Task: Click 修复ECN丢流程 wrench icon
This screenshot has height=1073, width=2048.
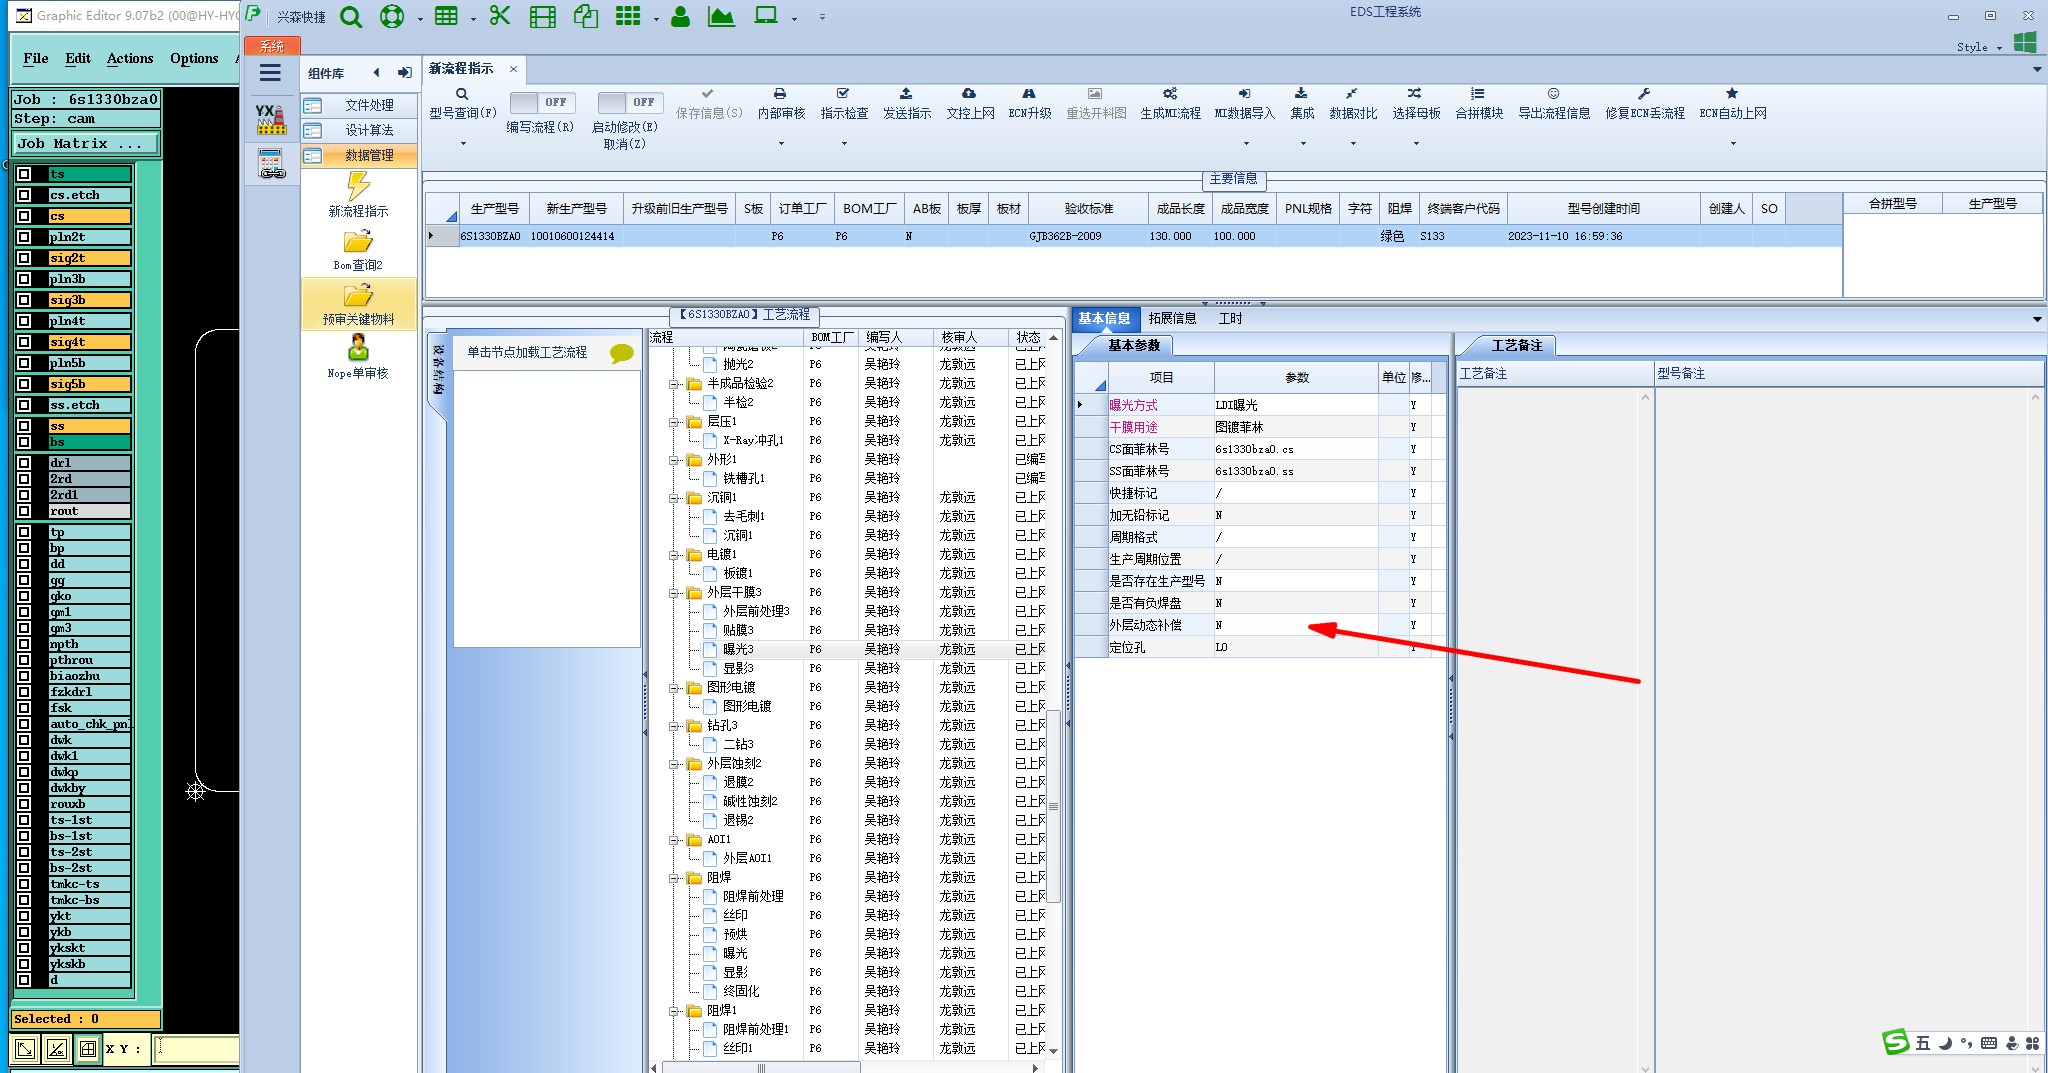Action: coord(1644,93)
